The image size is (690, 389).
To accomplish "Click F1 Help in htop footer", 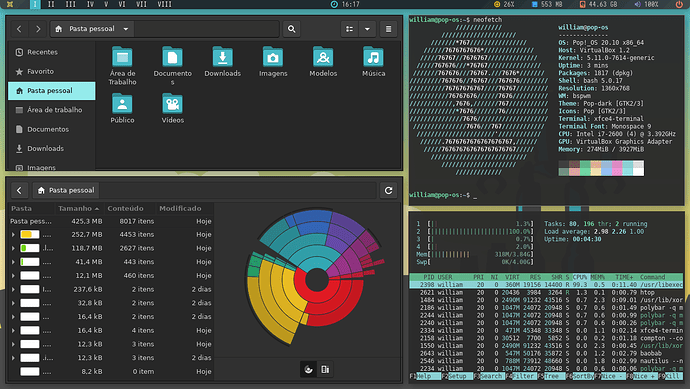I will tap(424, 377).
